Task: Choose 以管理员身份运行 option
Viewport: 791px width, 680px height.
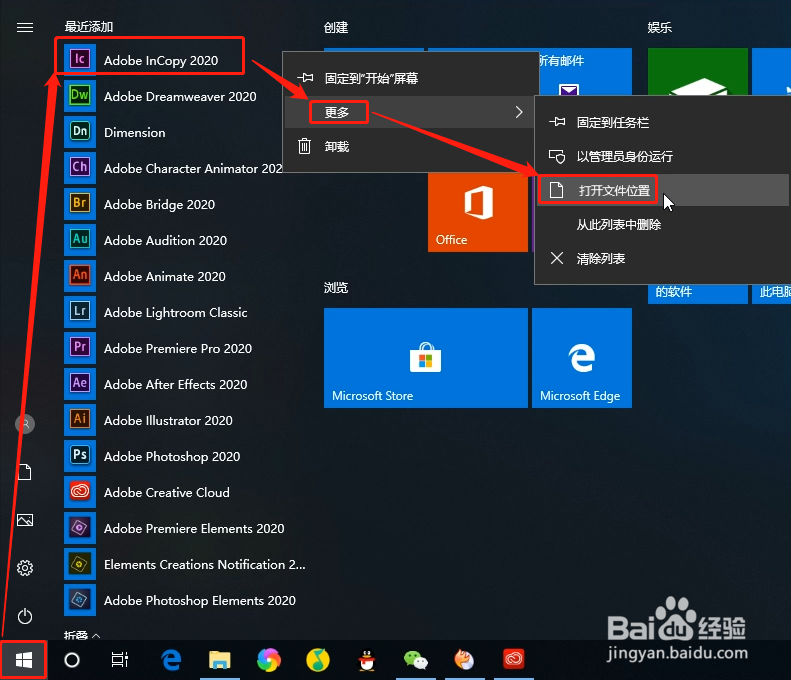Action: coord(662,156)
